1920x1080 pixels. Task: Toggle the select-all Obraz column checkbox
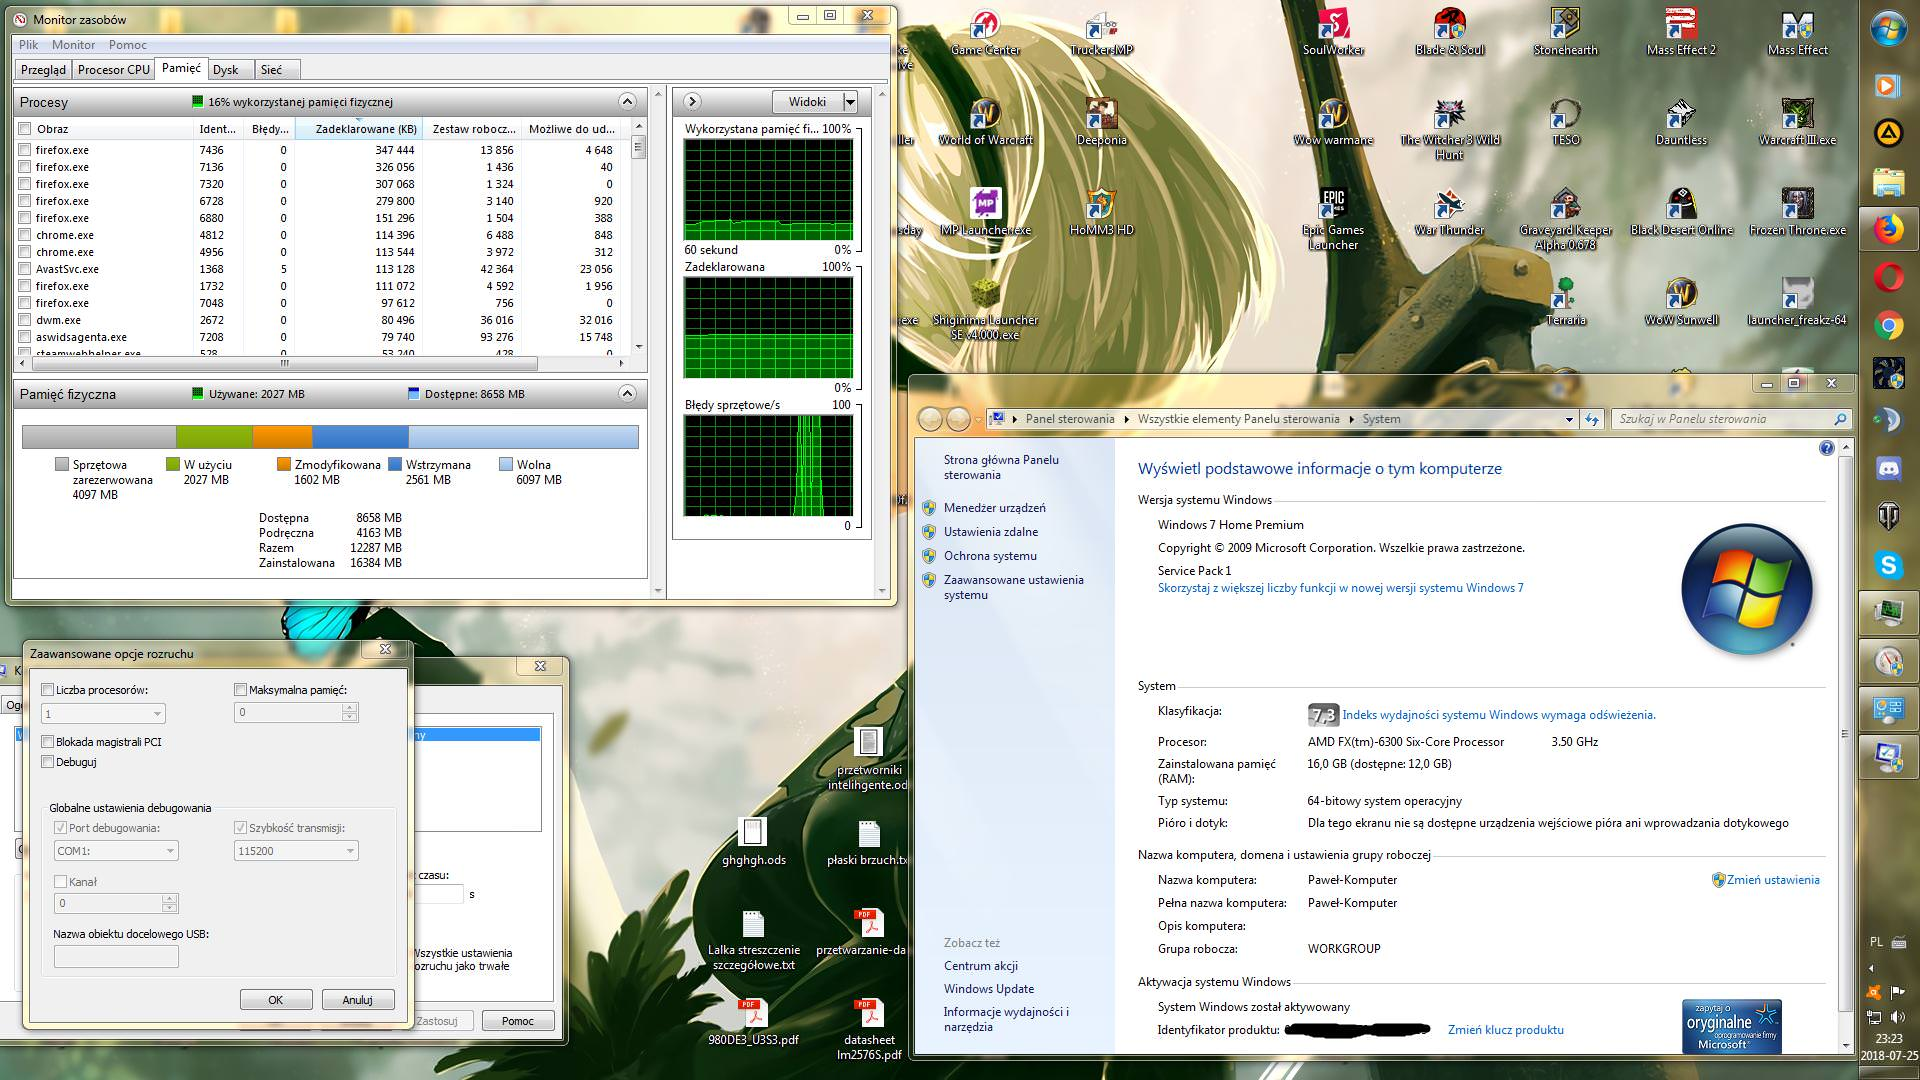tap(25, 128)
